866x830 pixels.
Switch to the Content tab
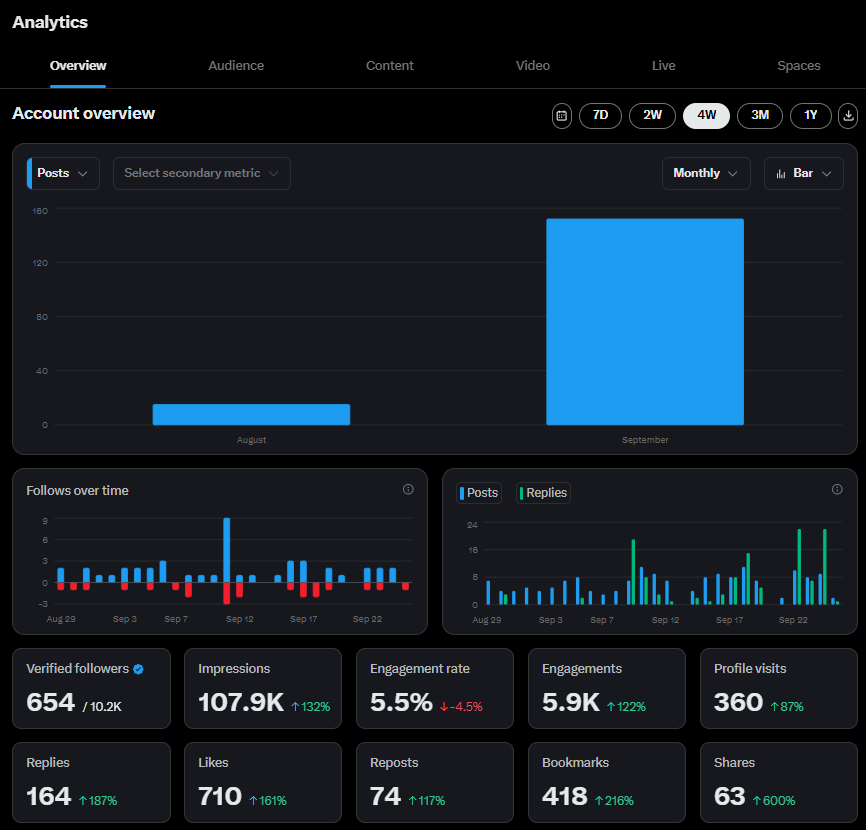(x=390, y=66)
